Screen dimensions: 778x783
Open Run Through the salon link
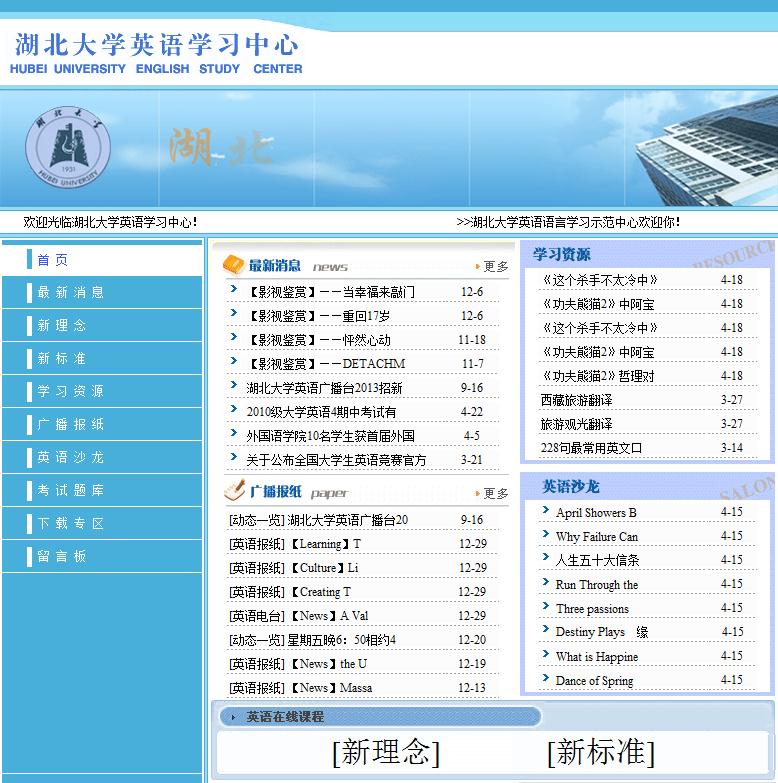[597, 585]
